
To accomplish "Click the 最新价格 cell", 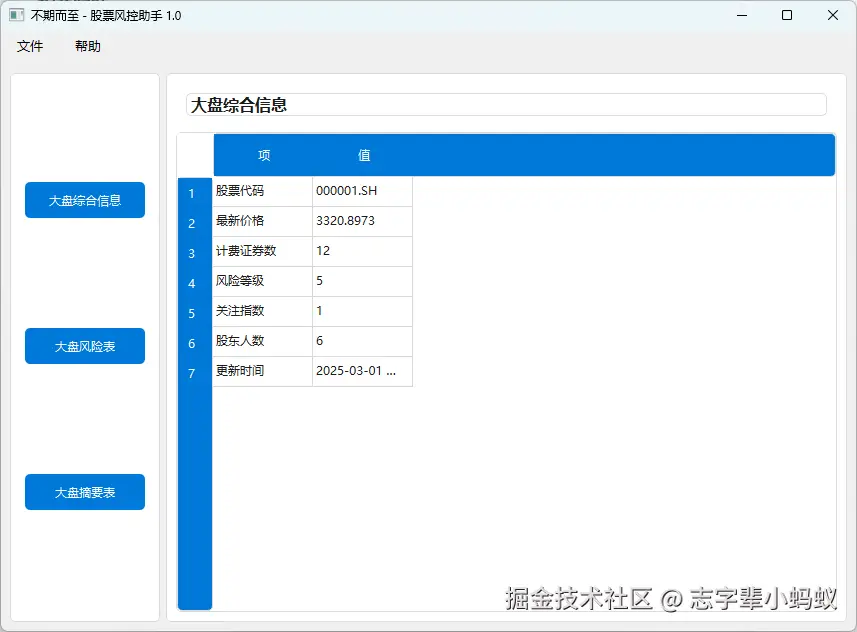I will pos(262,221).
